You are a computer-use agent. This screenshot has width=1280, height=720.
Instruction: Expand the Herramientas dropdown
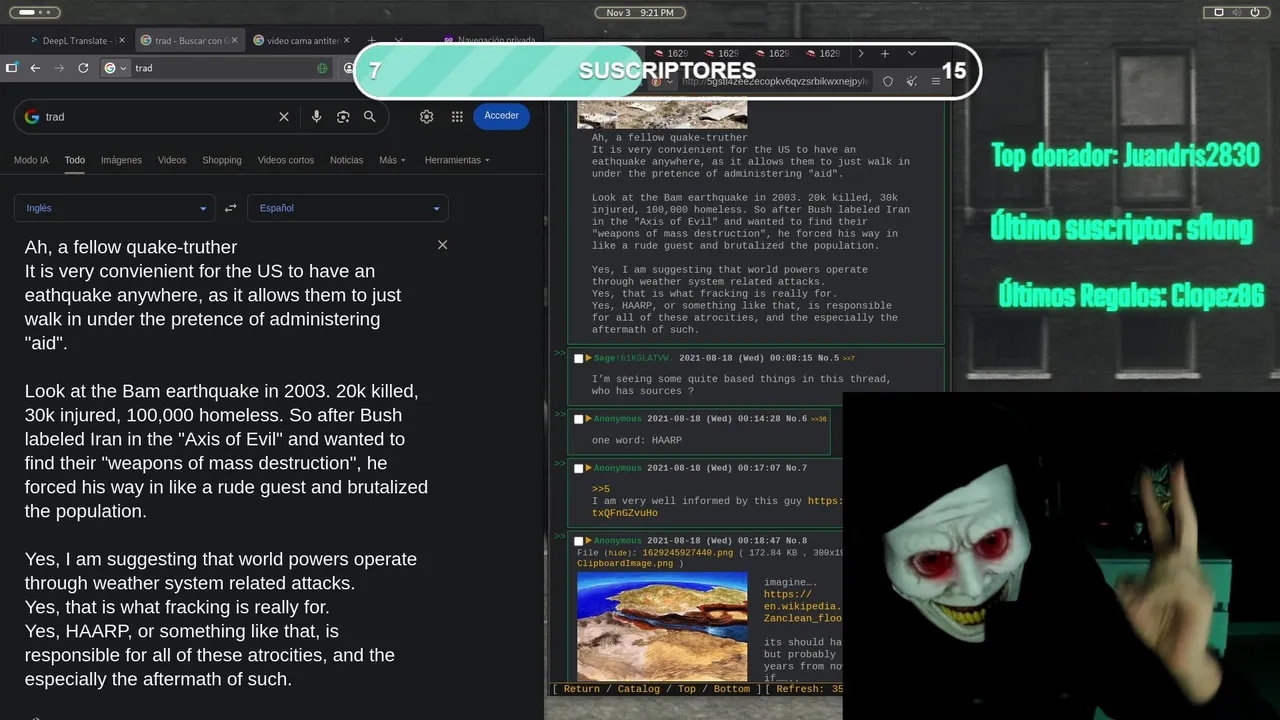coord(458,160)
